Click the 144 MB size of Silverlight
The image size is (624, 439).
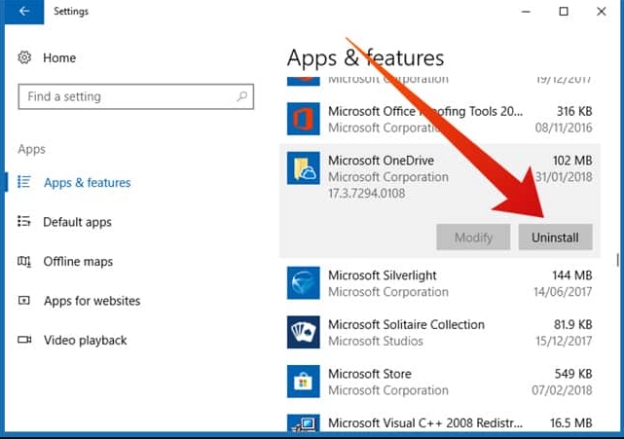point(572,275)
